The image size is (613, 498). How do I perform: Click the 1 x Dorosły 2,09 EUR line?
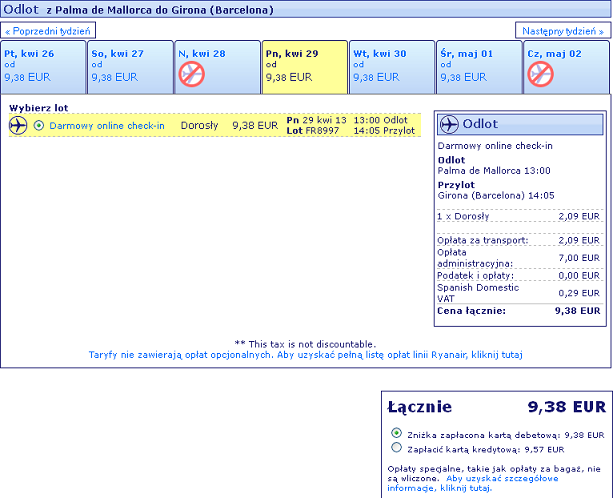click(x=519, y=216)
